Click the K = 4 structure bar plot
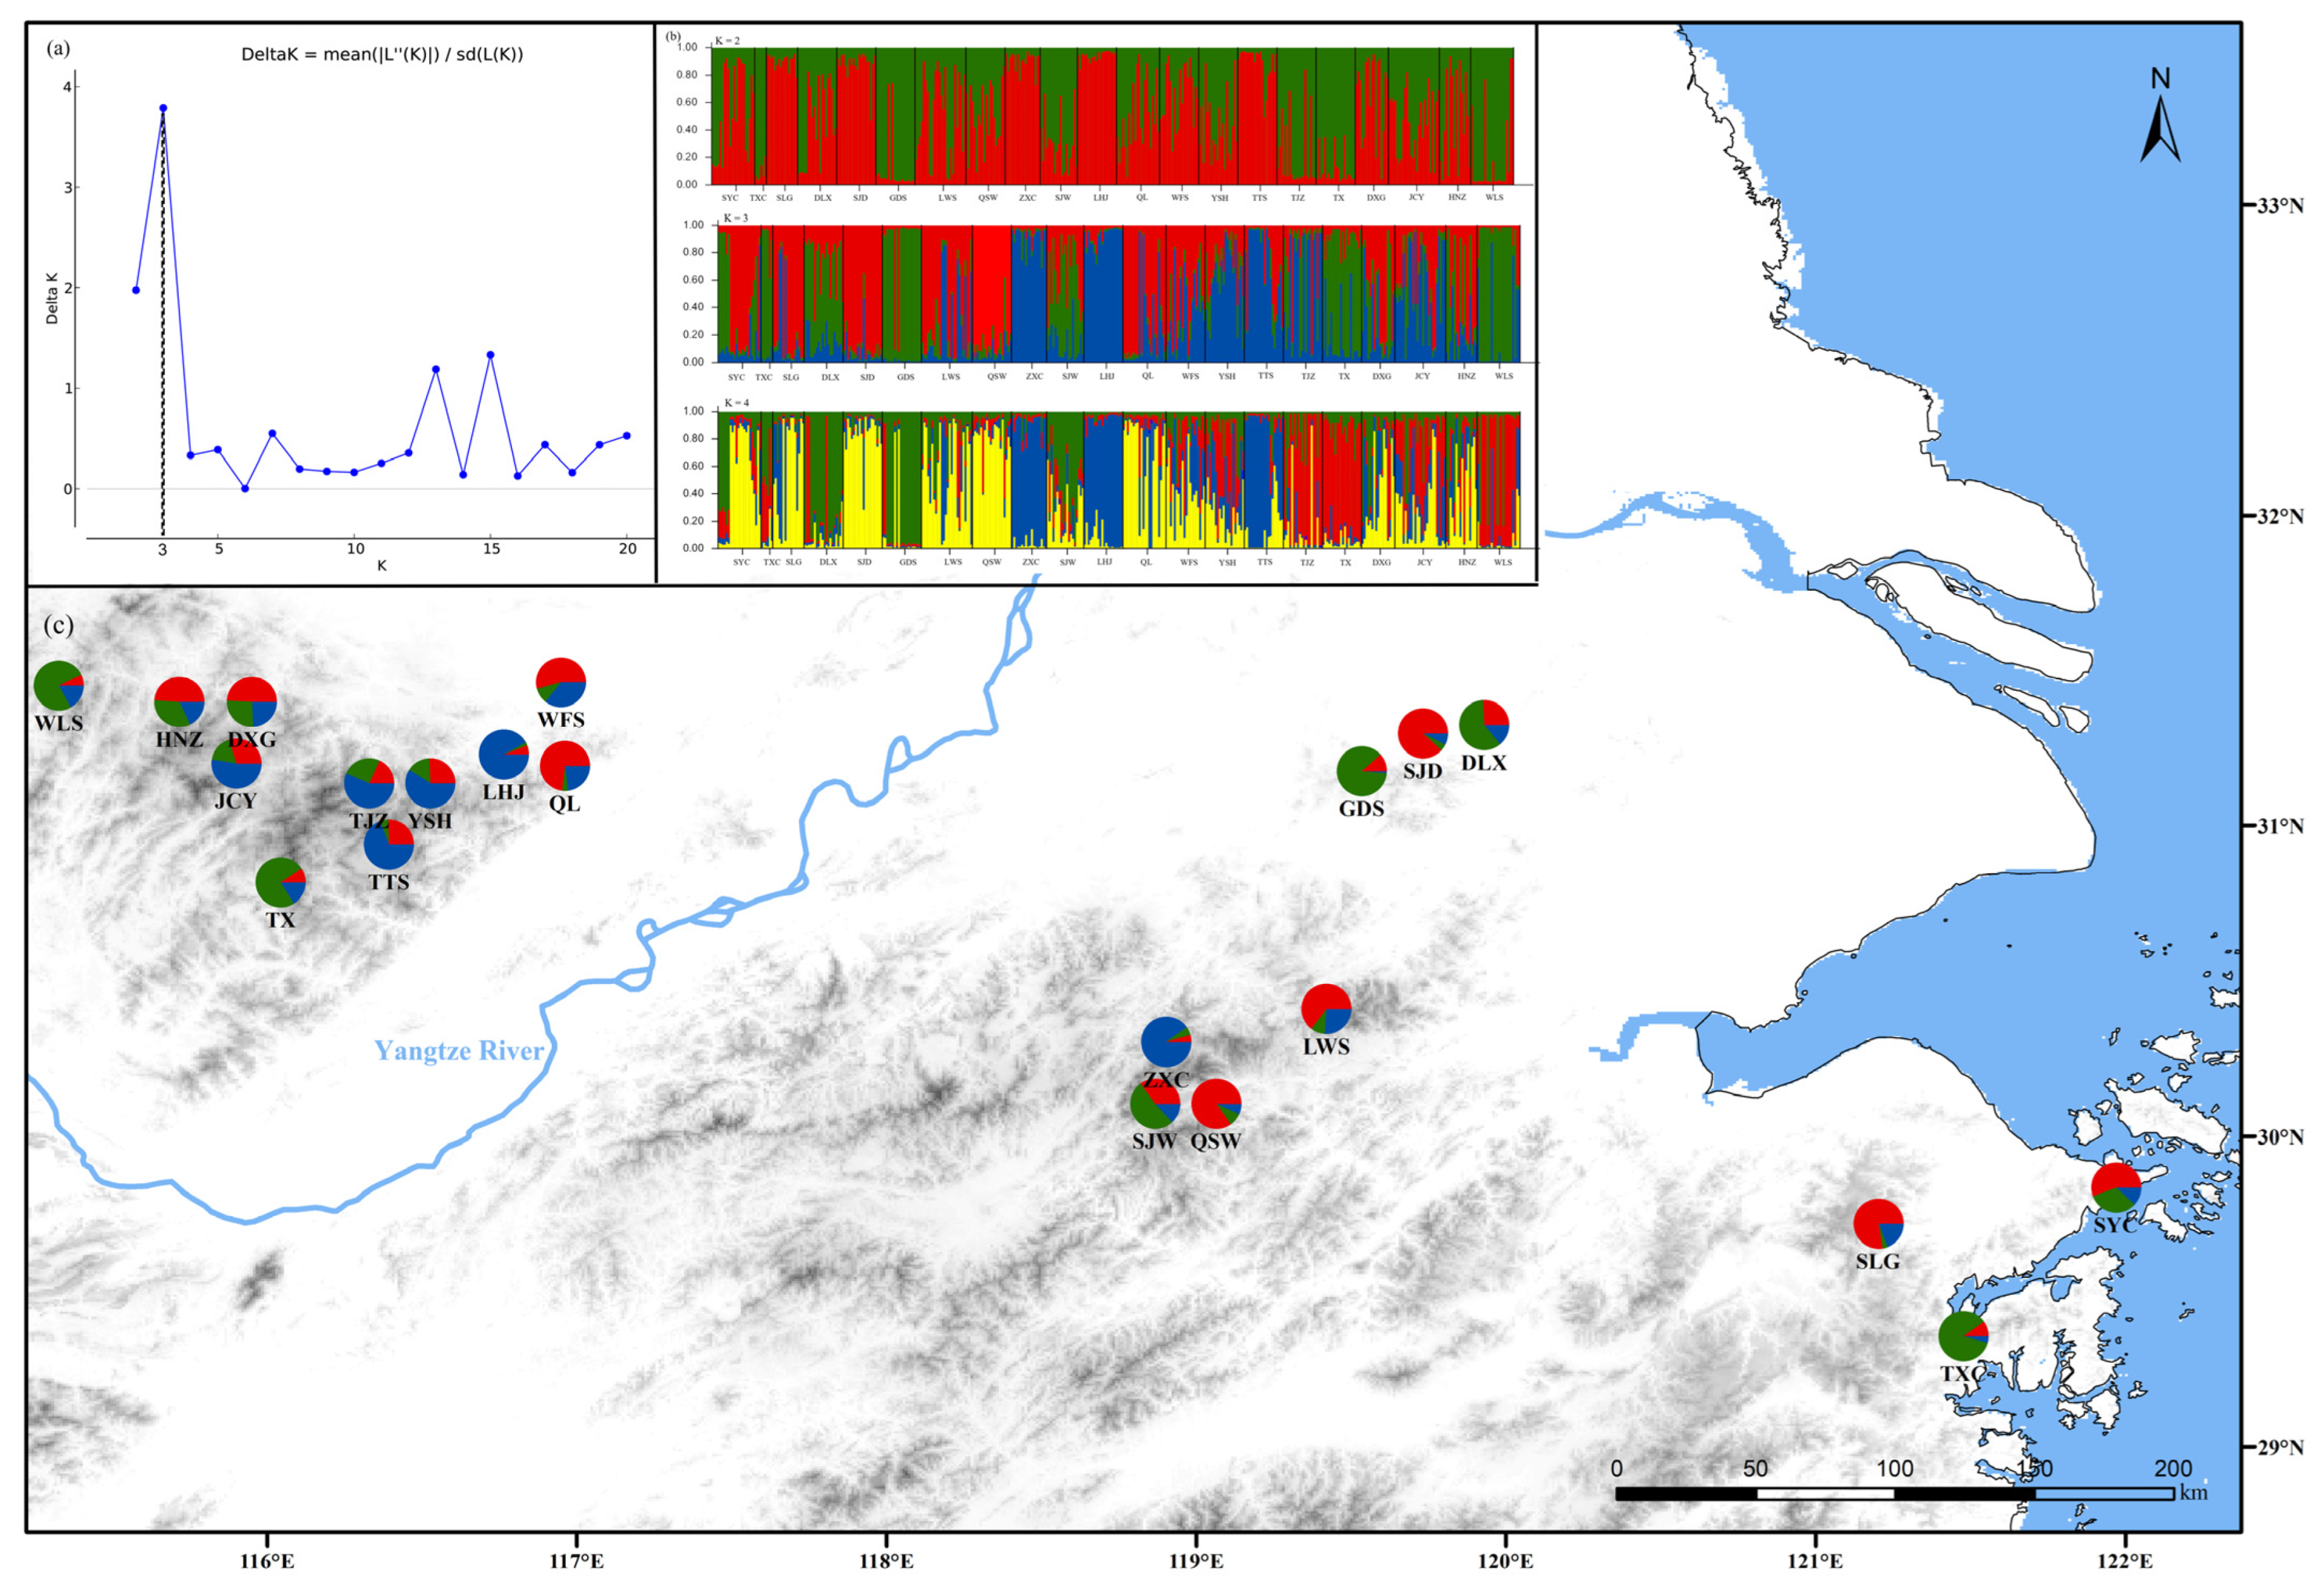This screenshot has width=2324, height=1585. pyautogui.click(x=1118, y=480)
